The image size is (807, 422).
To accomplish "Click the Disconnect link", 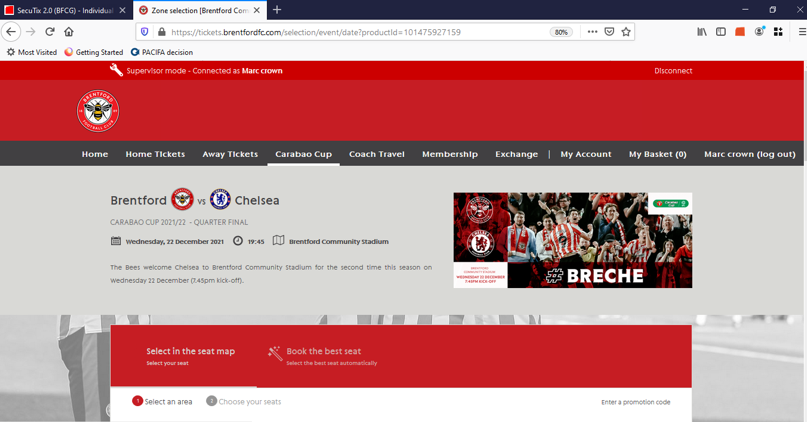I will (x=673, y=71).
